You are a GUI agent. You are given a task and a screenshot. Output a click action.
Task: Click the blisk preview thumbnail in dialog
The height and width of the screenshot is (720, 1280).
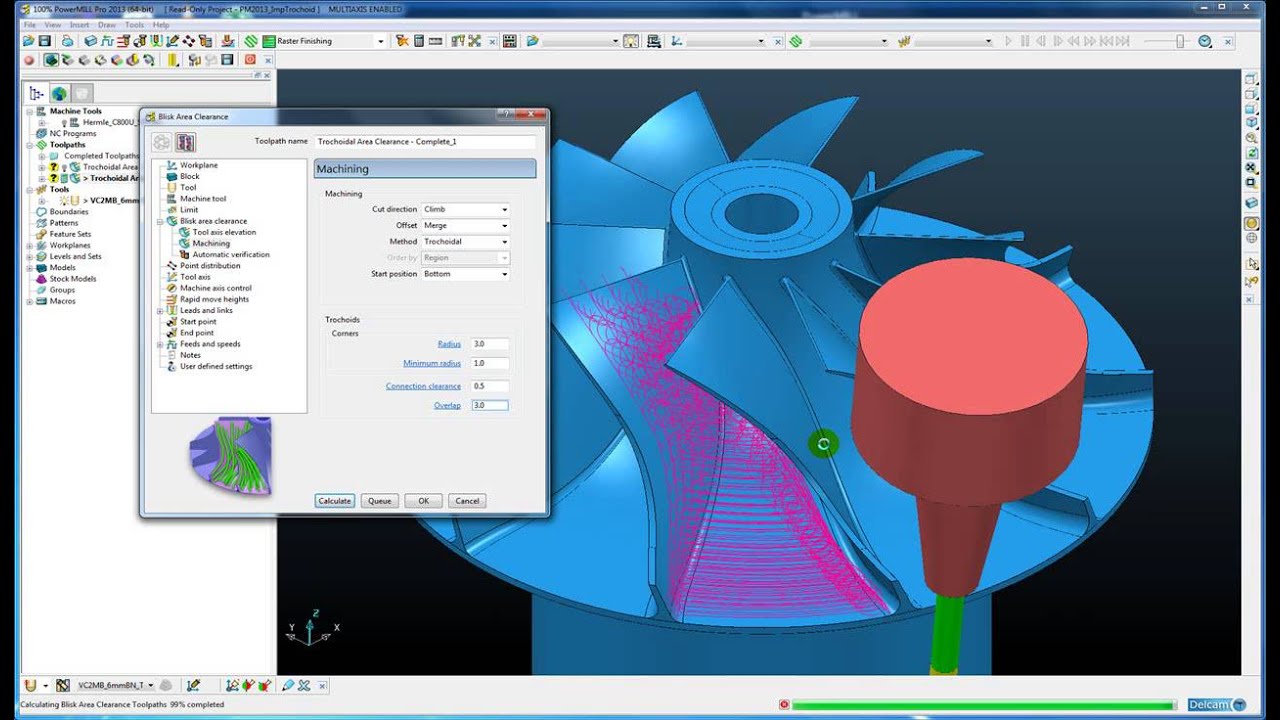coord(230,456)
